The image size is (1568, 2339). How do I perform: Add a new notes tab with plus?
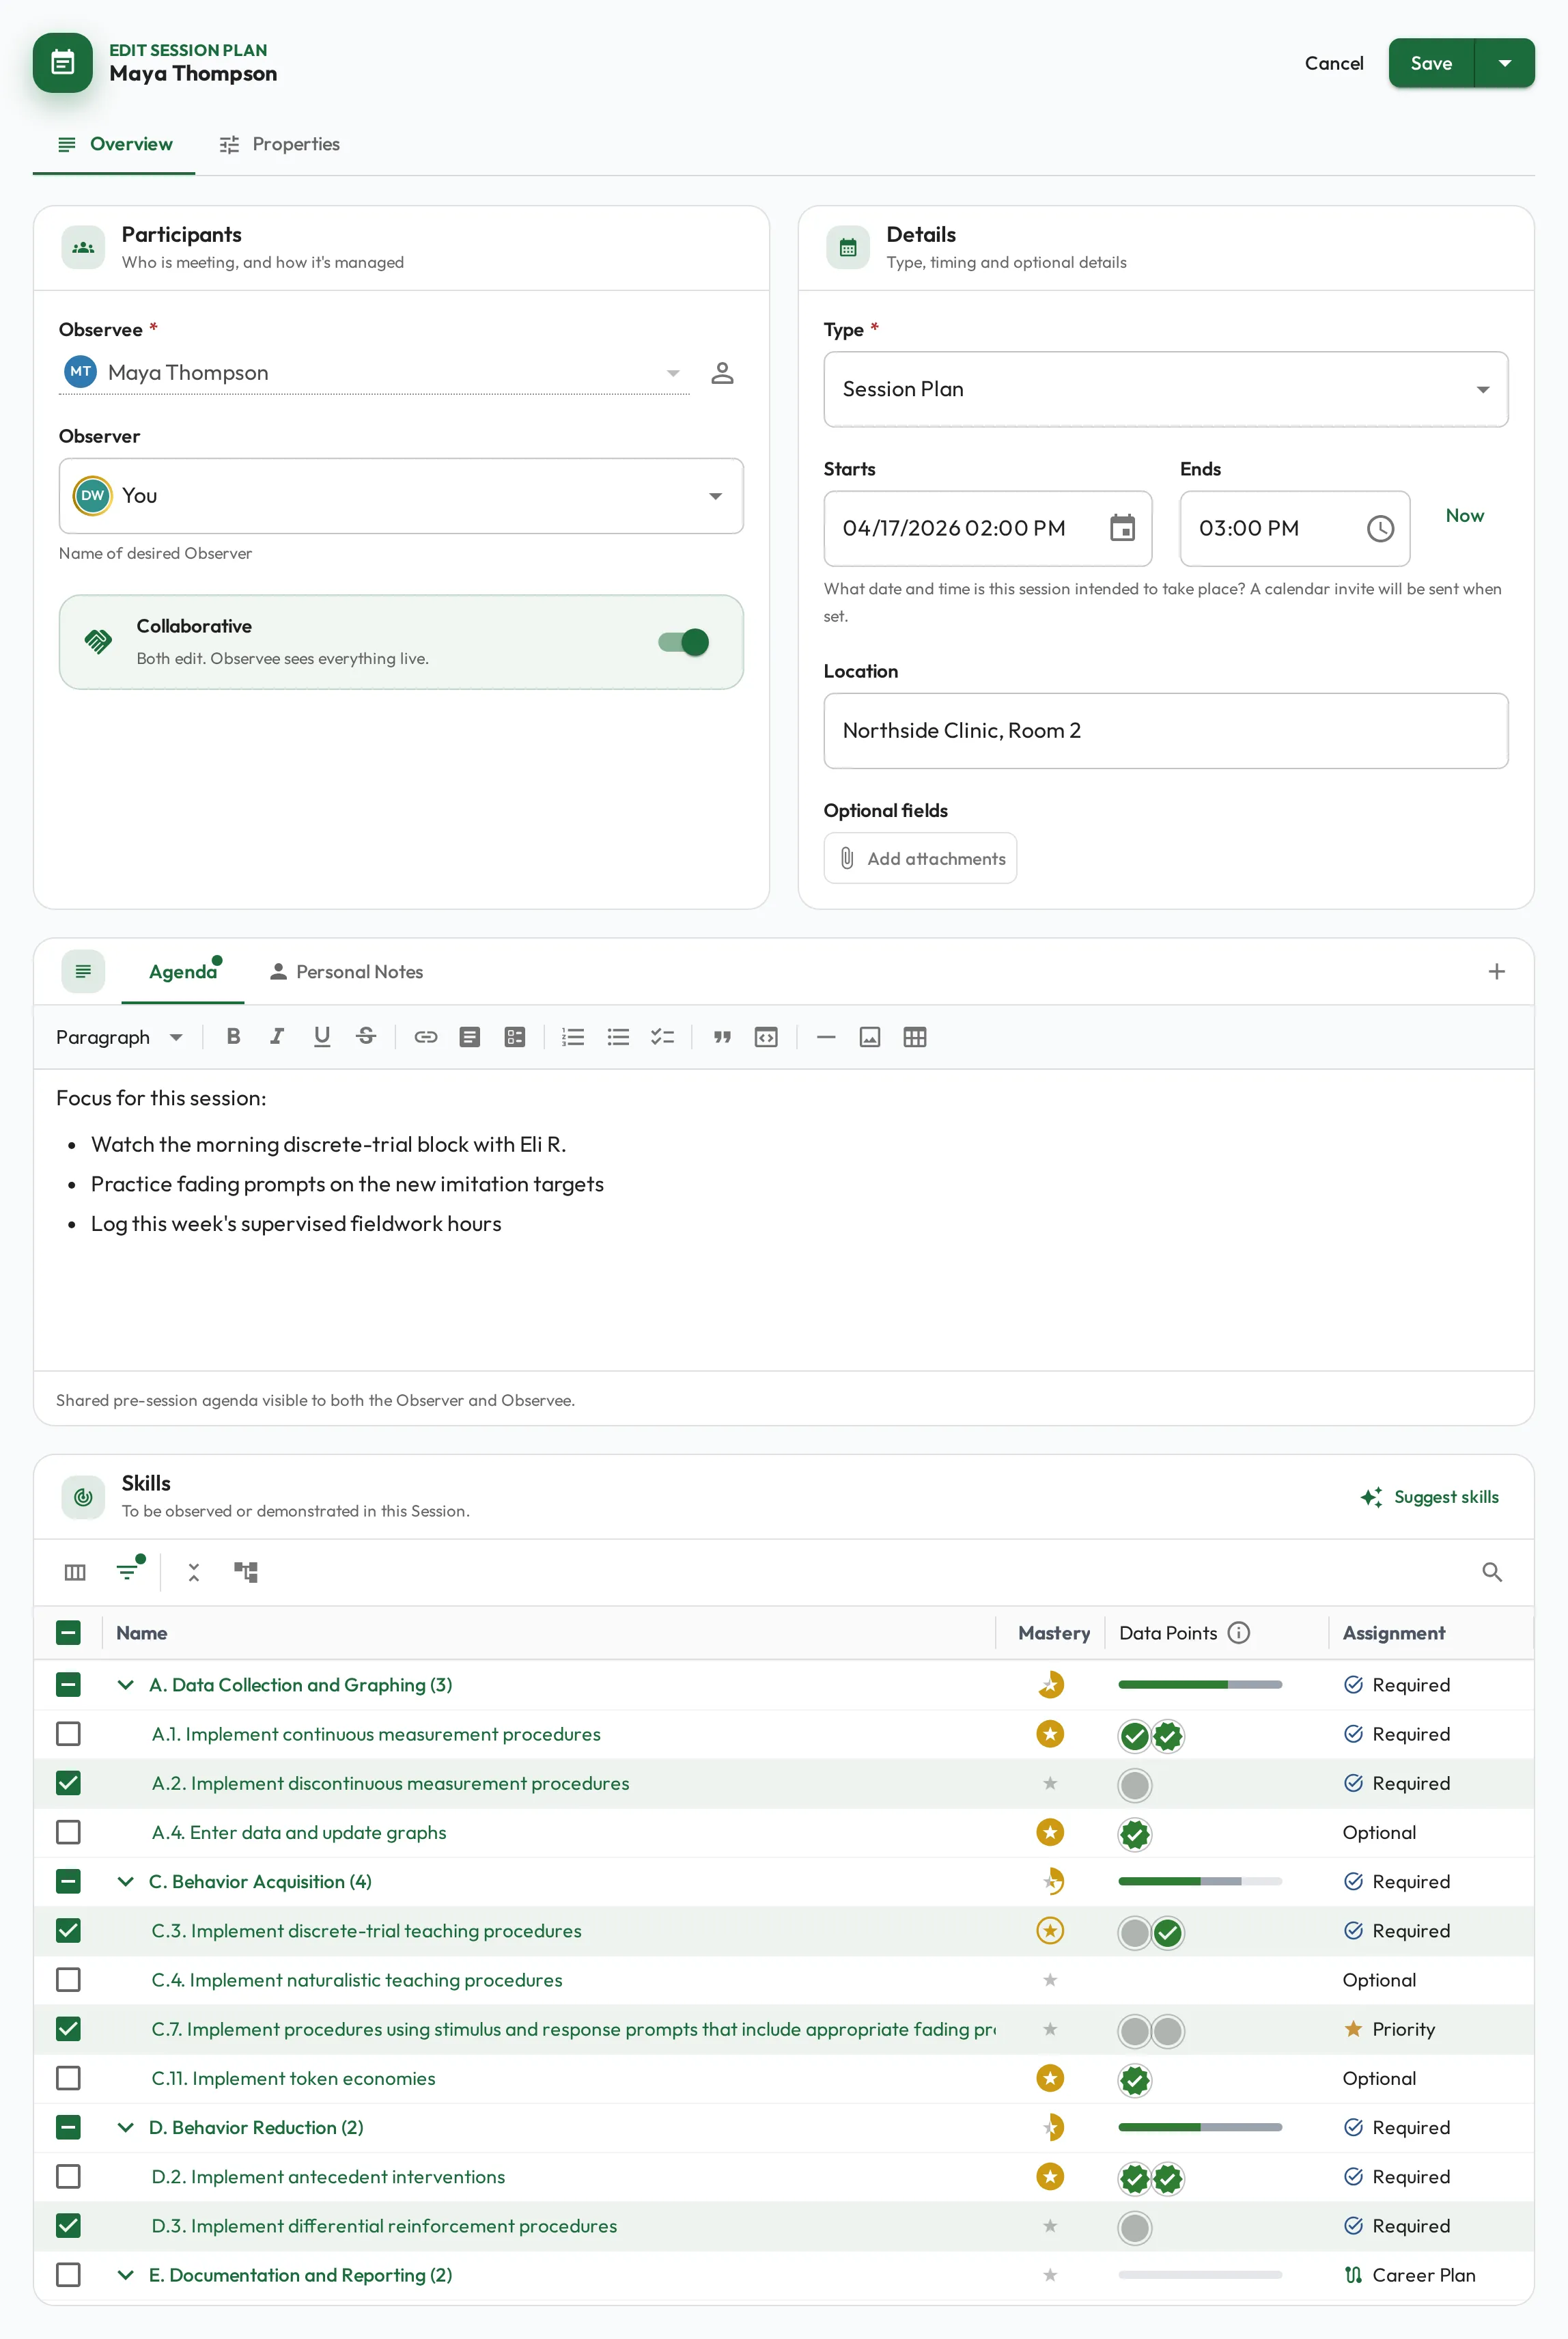point(1496,971)
